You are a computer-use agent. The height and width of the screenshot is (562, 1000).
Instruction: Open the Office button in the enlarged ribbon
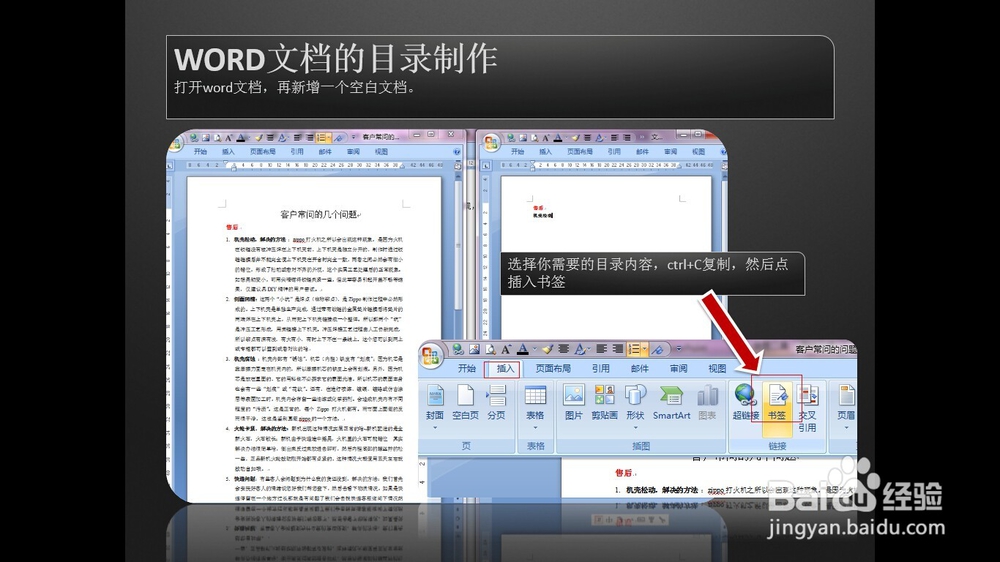coord(430,355)
